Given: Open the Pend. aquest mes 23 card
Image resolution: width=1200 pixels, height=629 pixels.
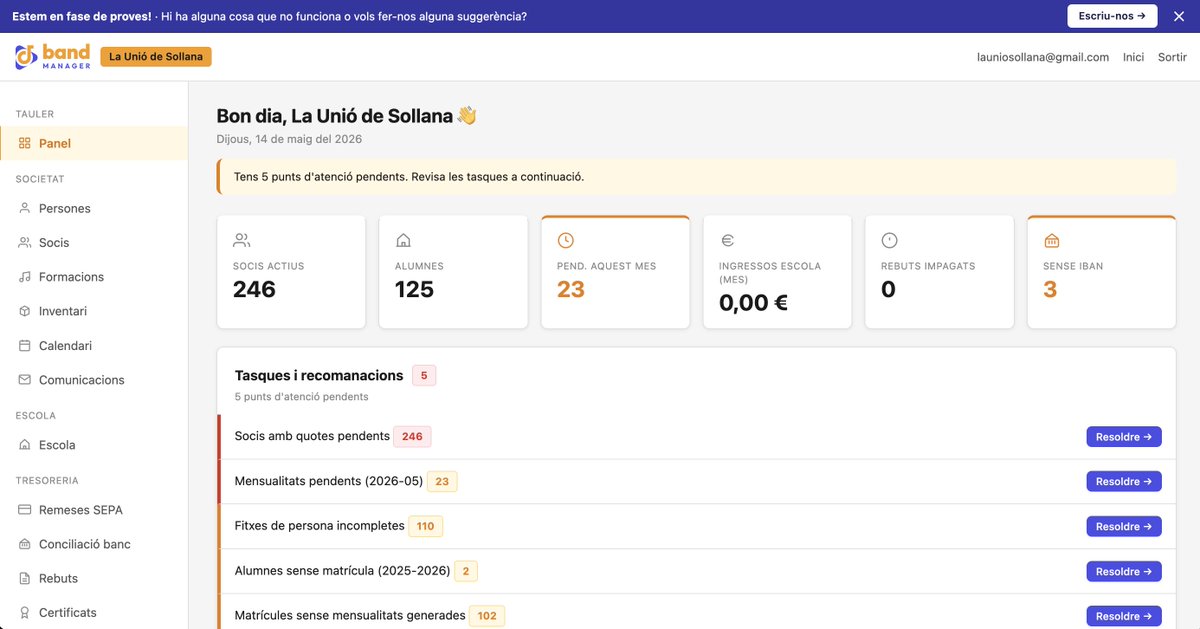Looking at the screenshot, I should point(614,272).
